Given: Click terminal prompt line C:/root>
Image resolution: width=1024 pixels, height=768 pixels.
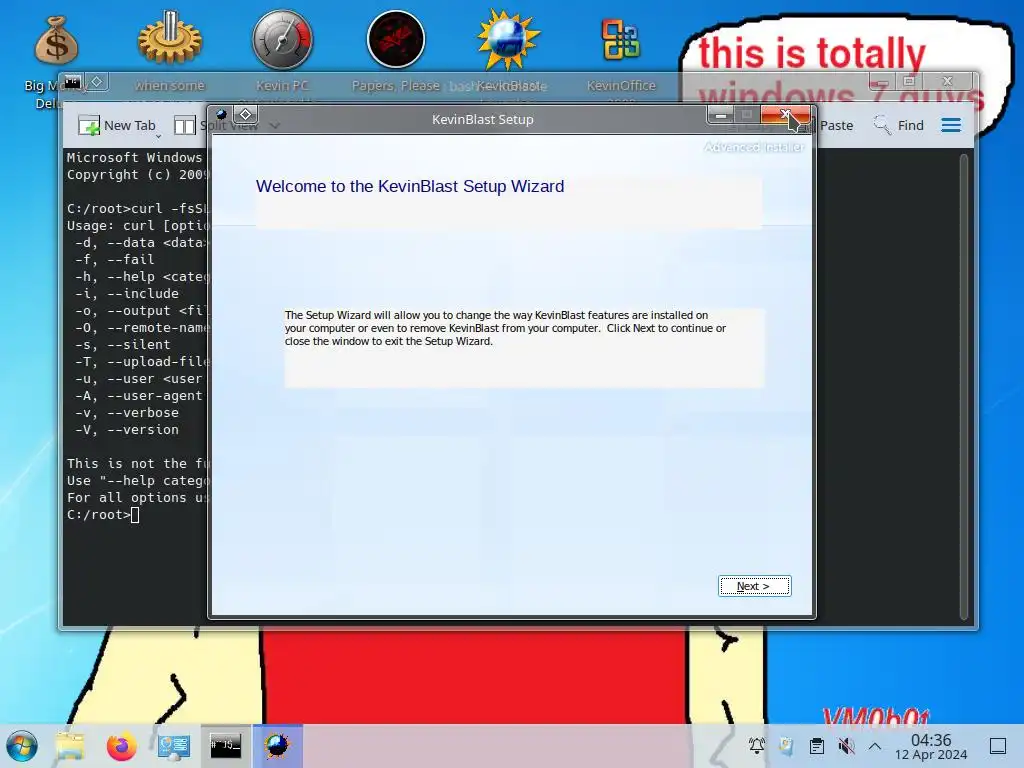Looking at the screenshot, I should [103, 515].
